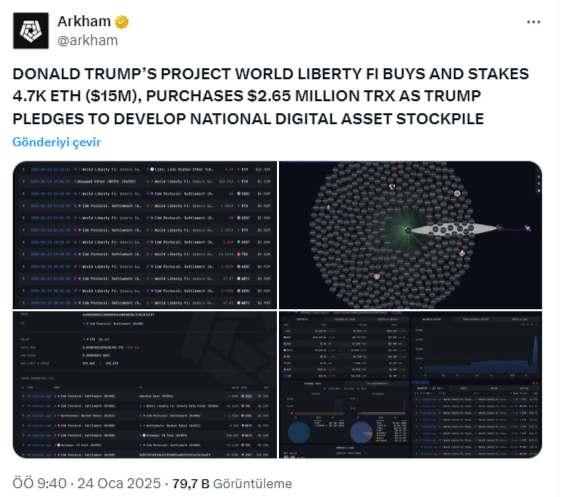The width and height of the screenshot is (561, 497).
Task: Open the network graph visualization image
Action: tap(410, 235)
